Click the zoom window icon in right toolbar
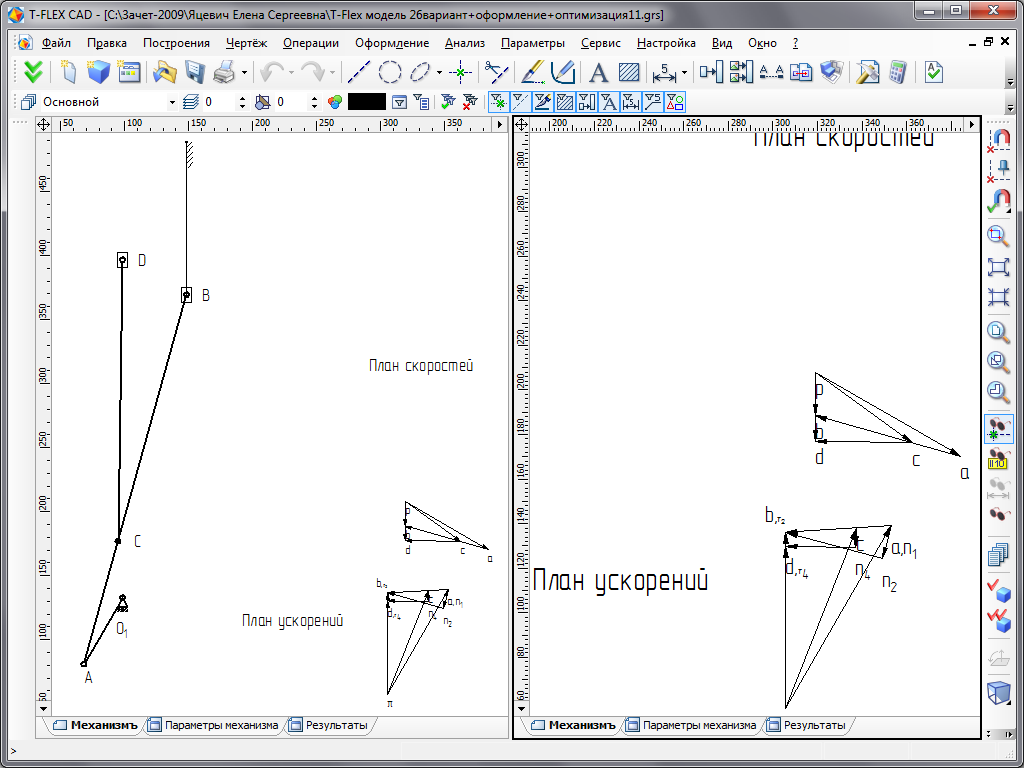The width and height of the screenshot is (1024, 768). 998,236
